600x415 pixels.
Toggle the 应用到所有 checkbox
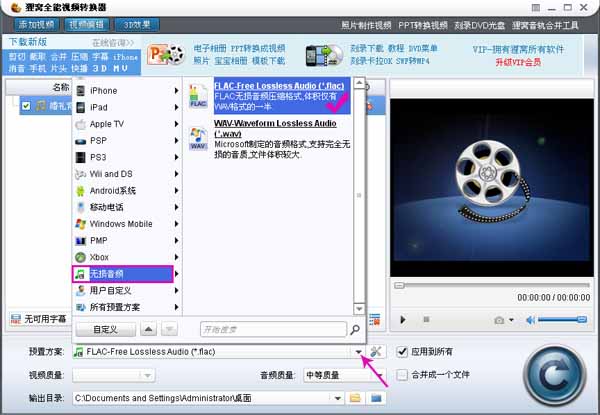(x=402, y=352)
